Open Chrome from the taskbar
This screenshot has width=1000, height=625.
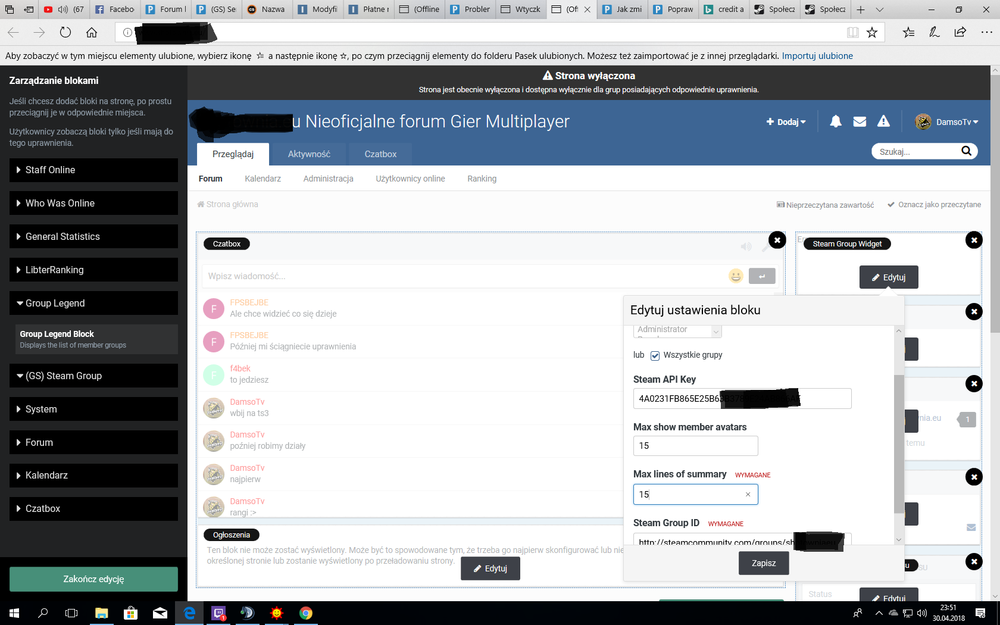[306, 613]
